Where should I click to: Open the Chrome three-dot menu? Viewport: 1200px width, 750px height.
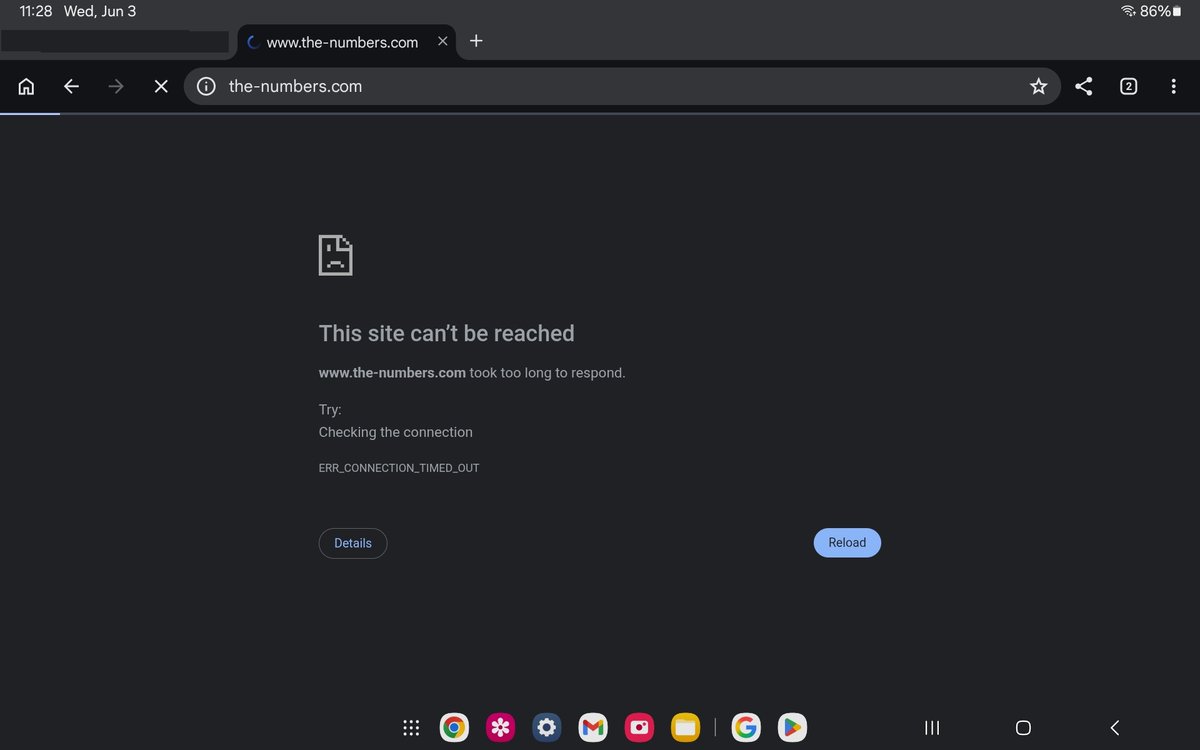point(1173,86)
